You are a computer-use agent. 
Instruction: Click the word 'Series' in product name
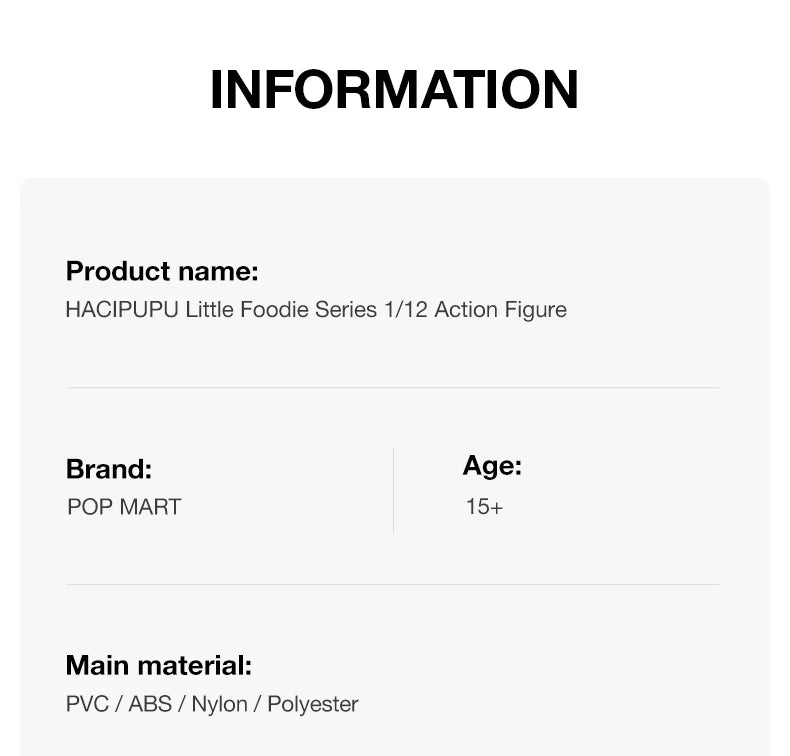pyautogui.click(x=346, y=310)
